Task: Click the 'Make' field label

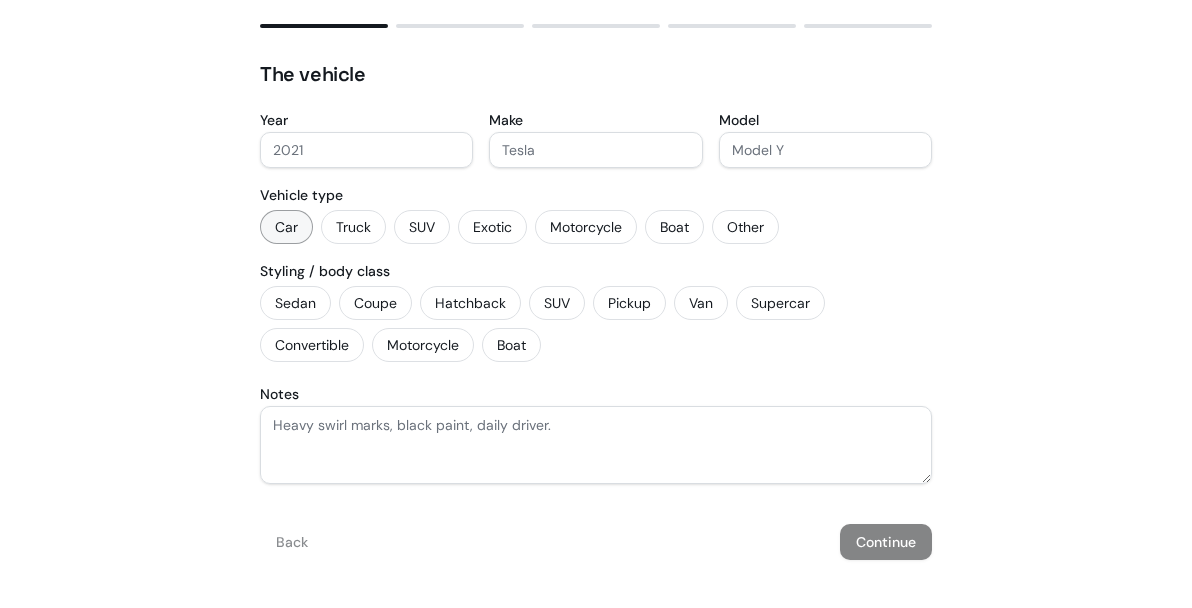Action: tap(506, 120)
